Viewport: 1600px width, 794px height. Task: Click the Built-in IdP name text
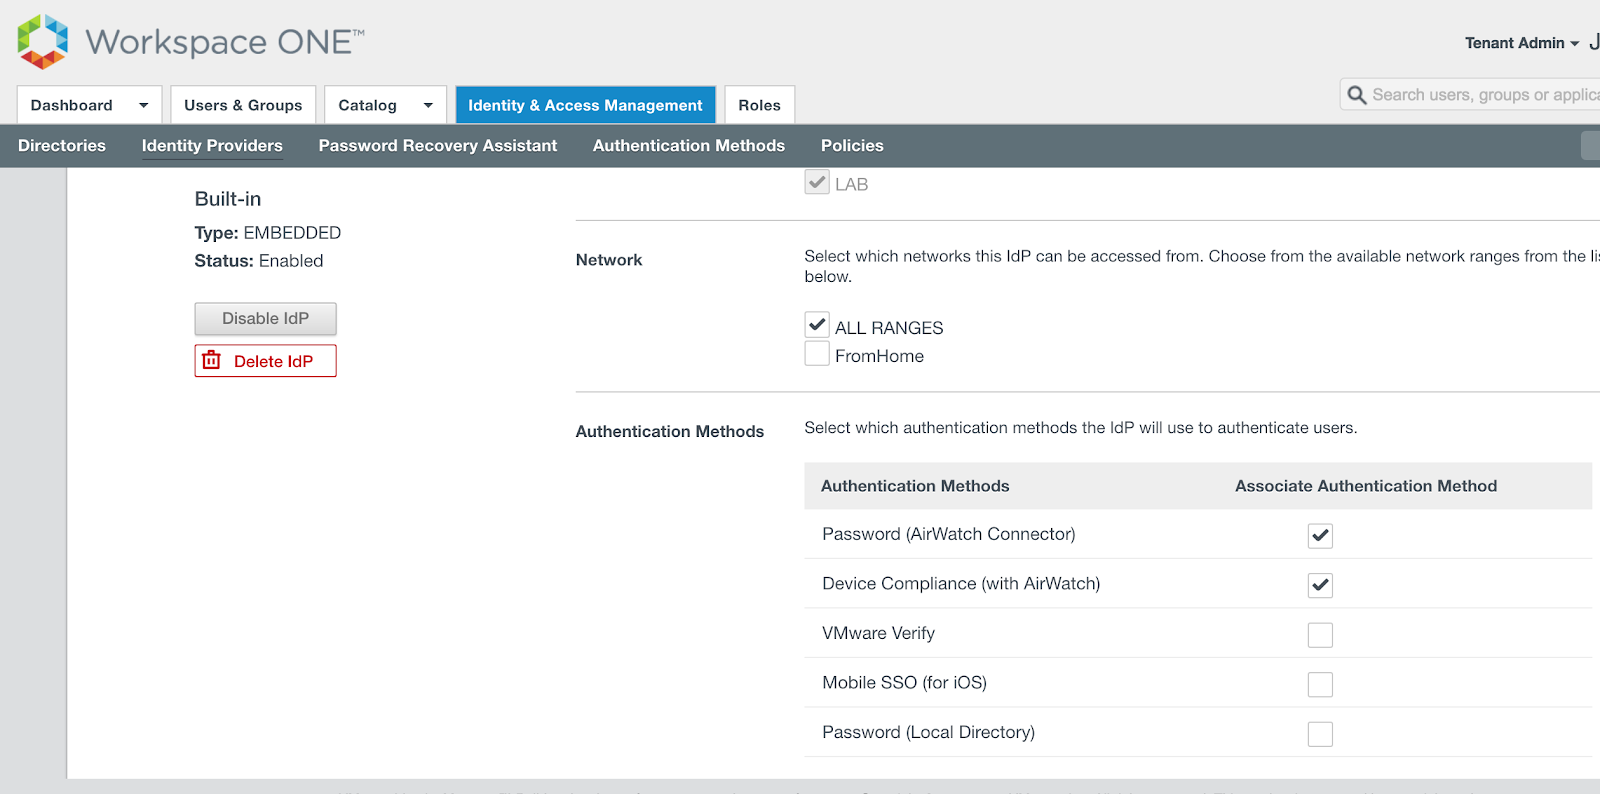pos(228,199)
